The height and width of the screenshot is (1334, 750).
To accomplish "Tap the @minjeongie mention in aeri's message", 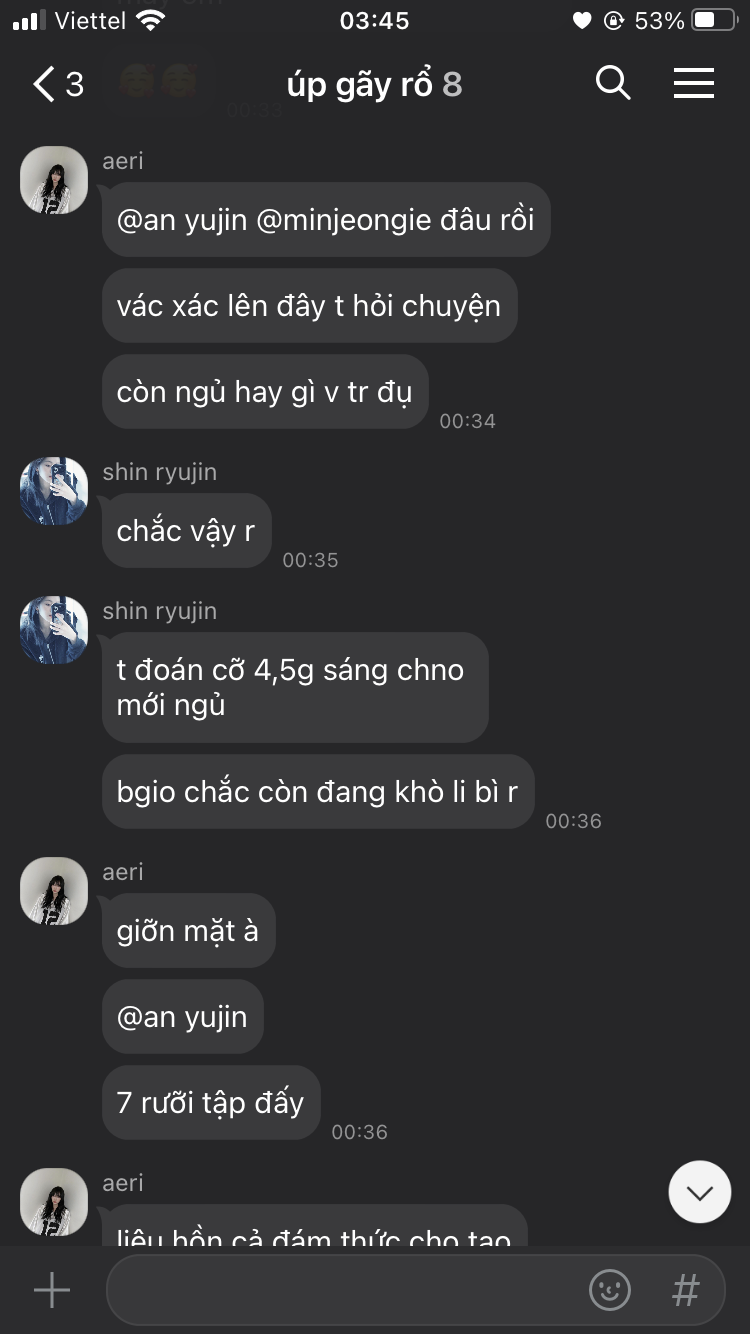I will [347, 219].
